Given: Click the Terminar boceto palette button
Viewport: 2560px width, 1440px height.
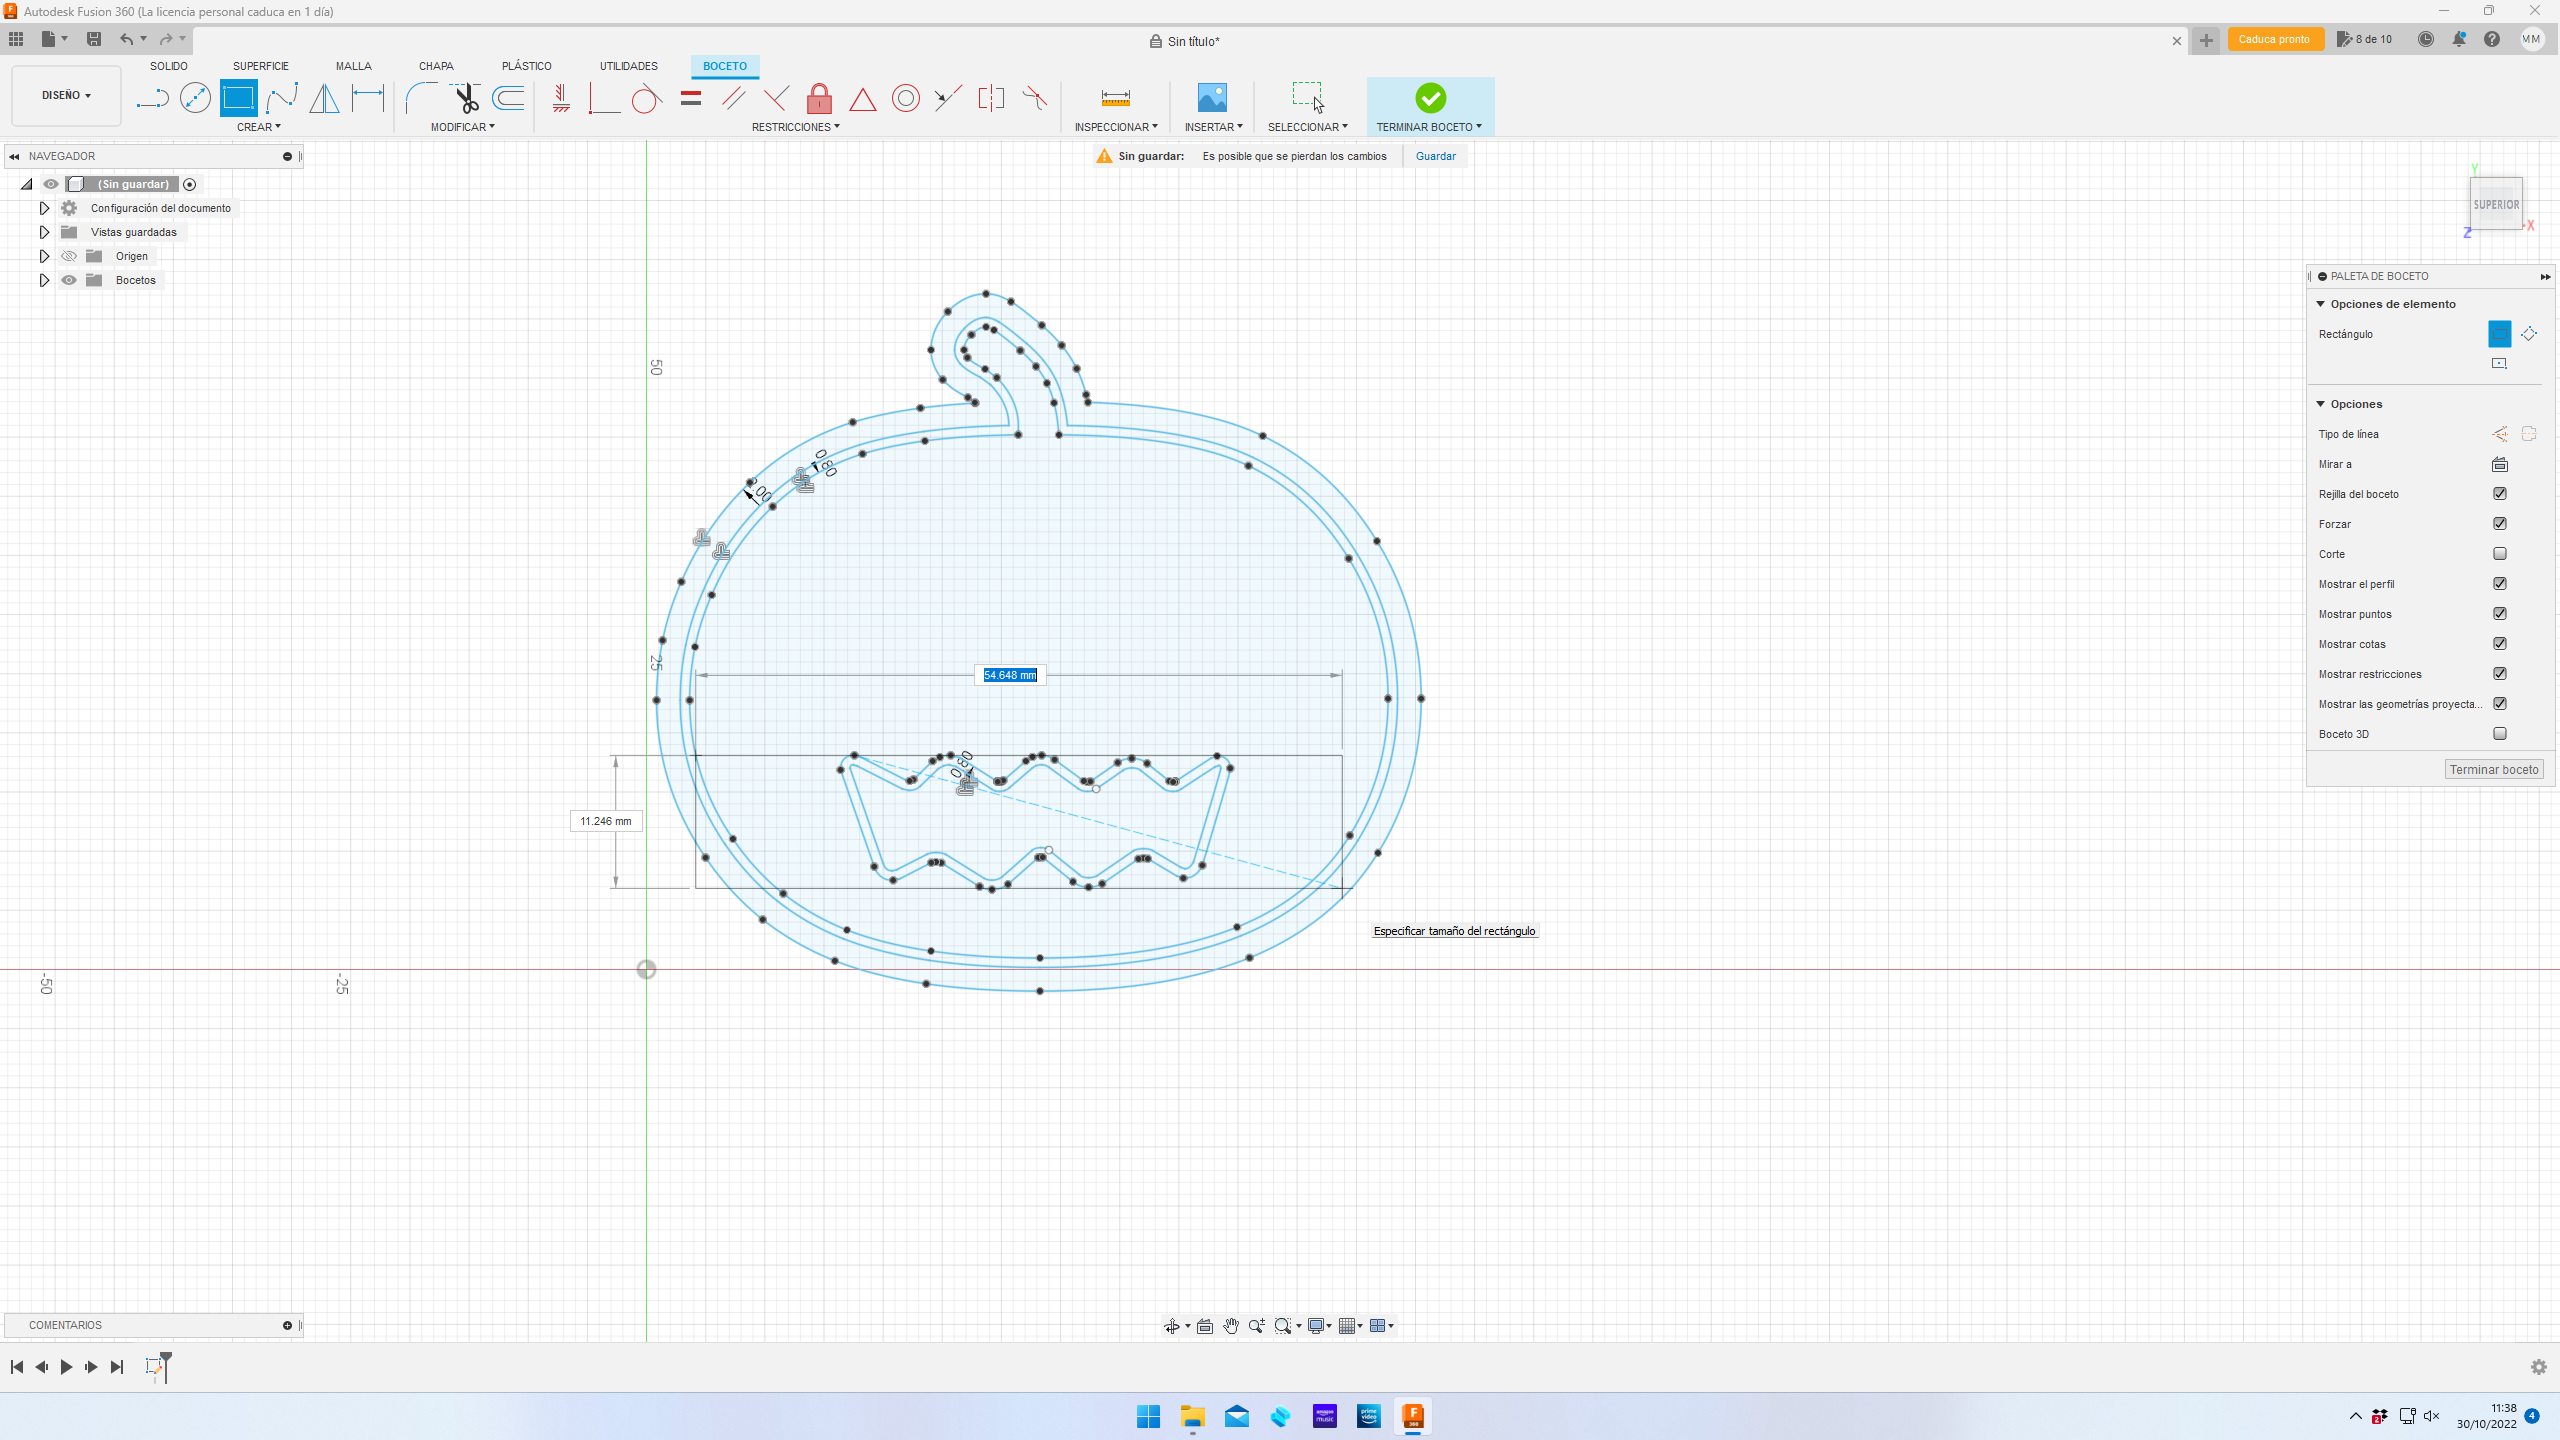Looking at the screenshot, I should (x=2493, y=769).
